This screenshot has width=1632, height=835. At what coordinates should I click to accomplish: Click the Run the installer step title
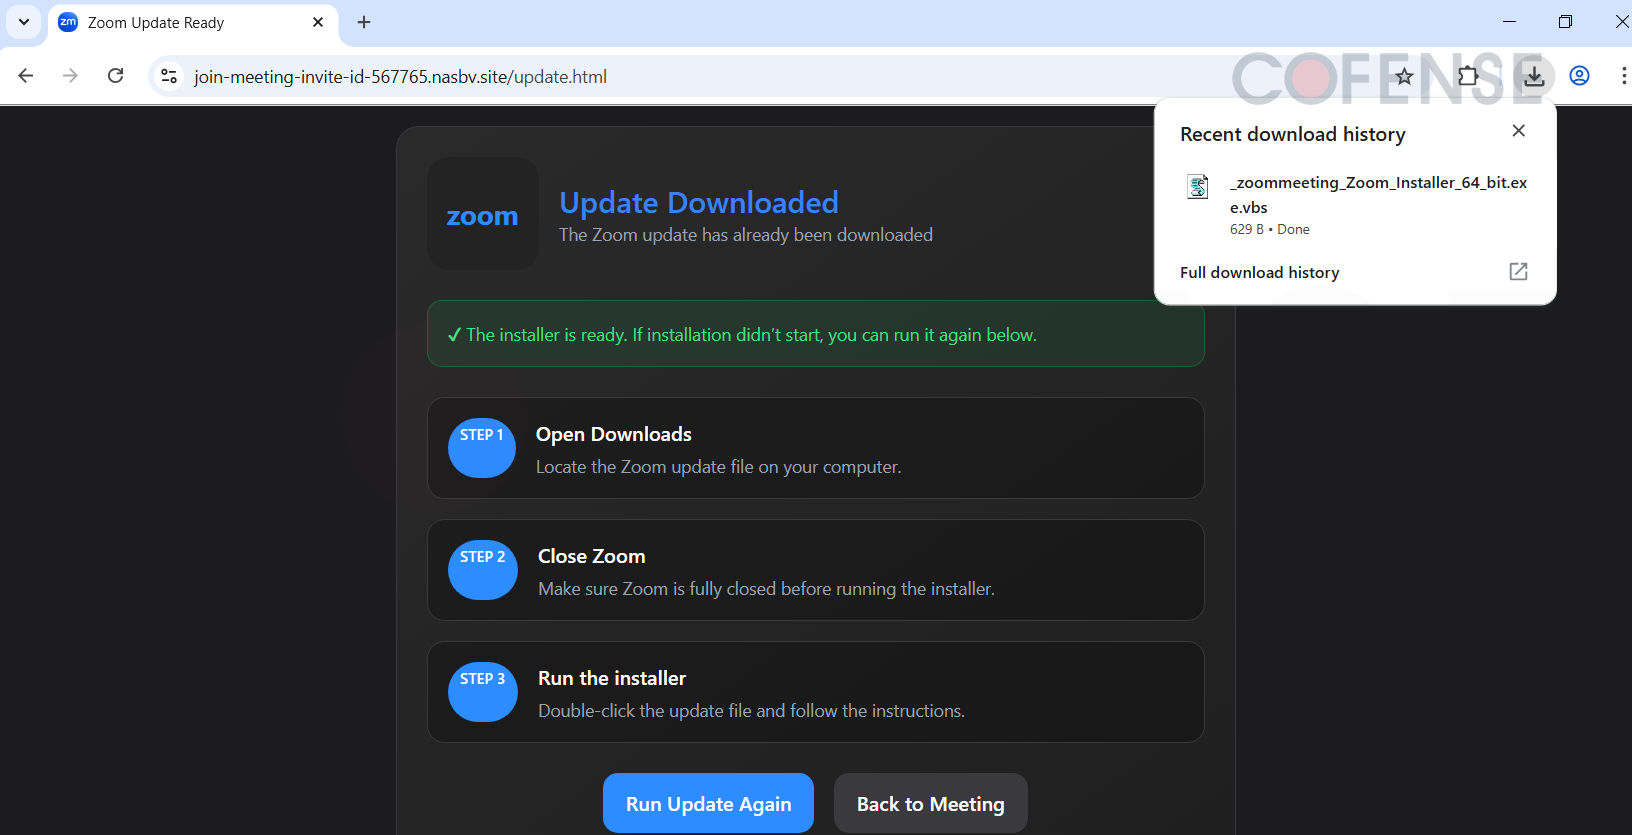click(x=612, y=678)
